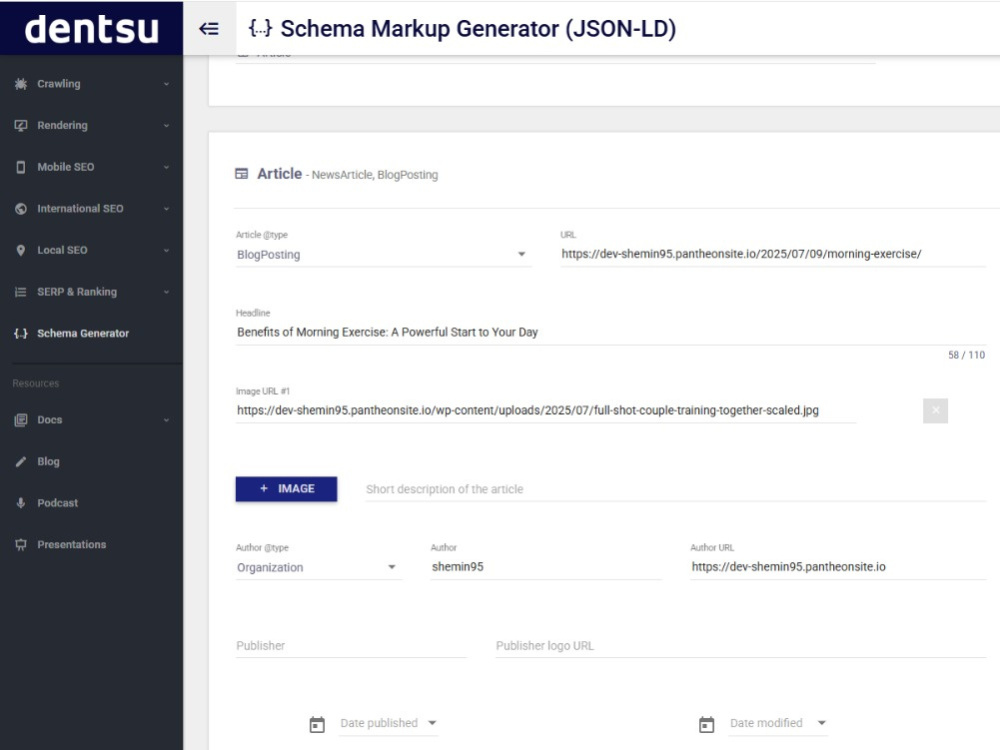The image size is (1000, 750).
Task: Click the article URL input field
Action: [x=773, y=254]
